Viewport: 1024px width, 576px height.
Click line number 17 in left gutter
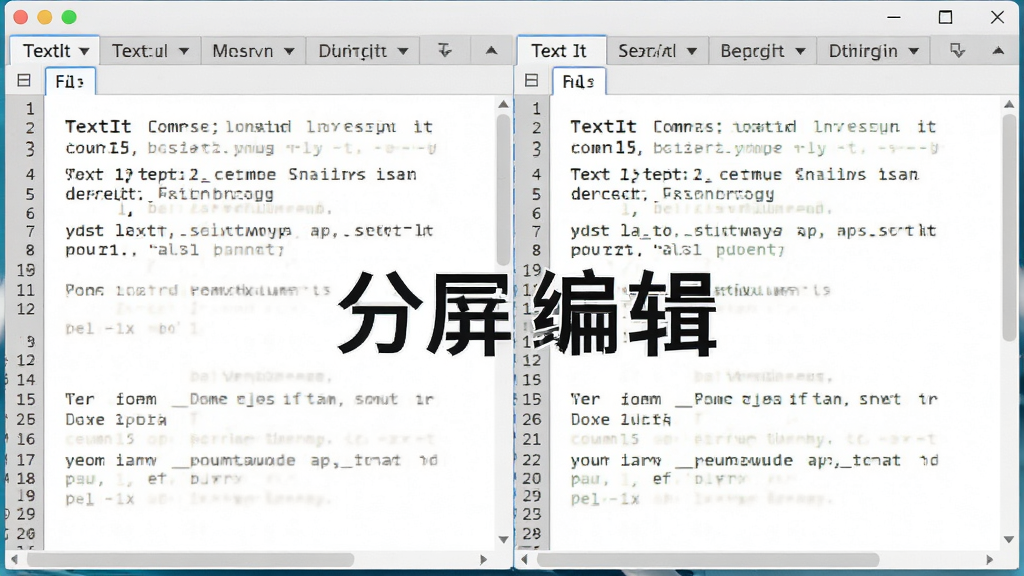[x=25, y=460]
